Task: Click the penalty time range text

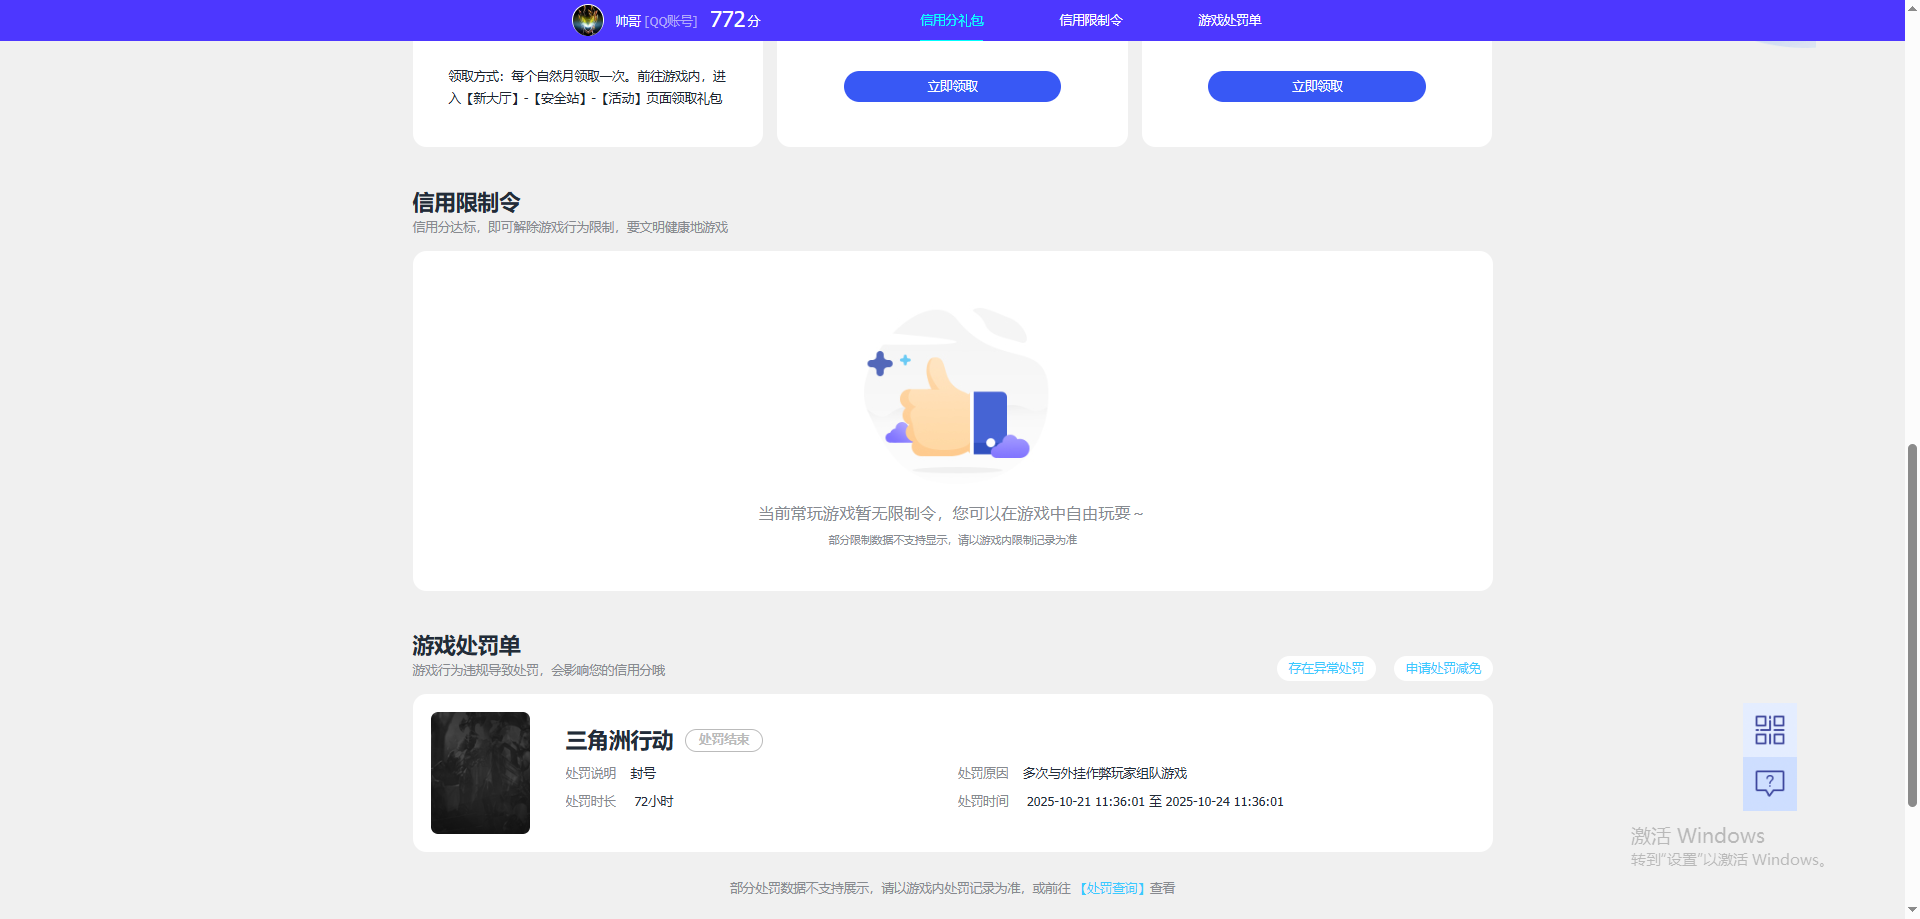Action: pos(1155,802)
